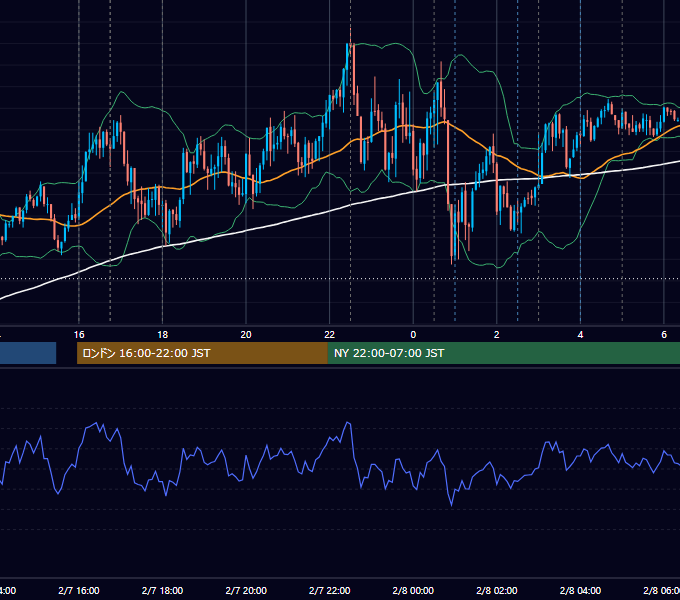Select the NY 22:00-07:00 JST session bar

503,353
